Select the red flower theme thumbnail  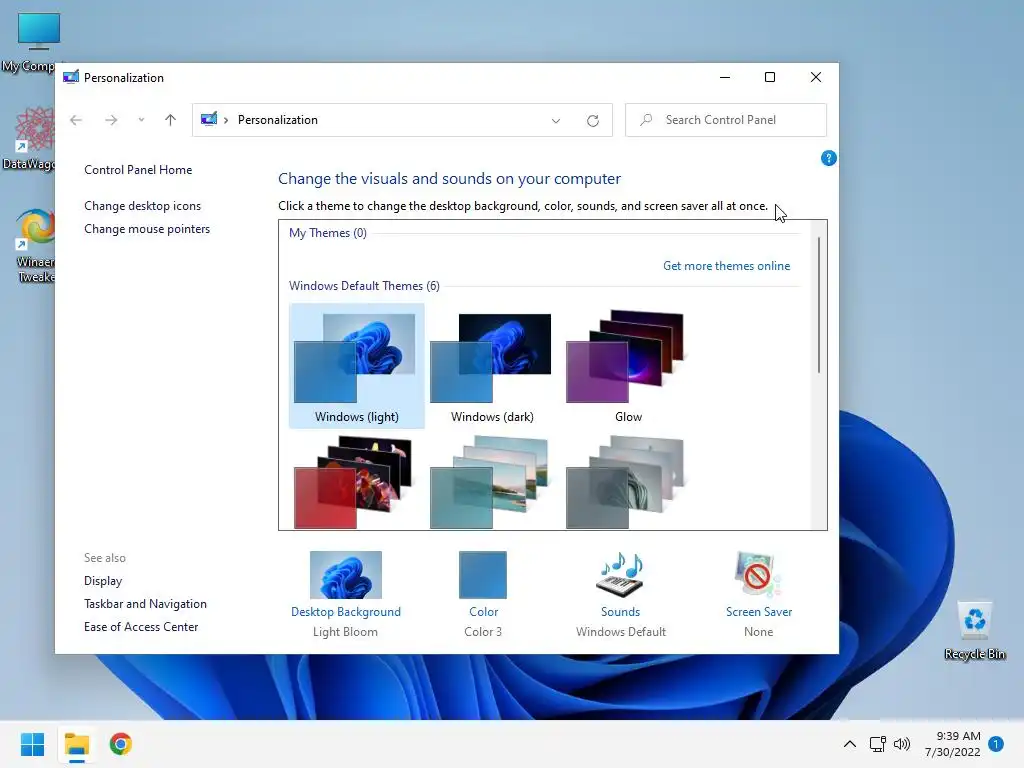pyautogui.click(x=354, y=482)
